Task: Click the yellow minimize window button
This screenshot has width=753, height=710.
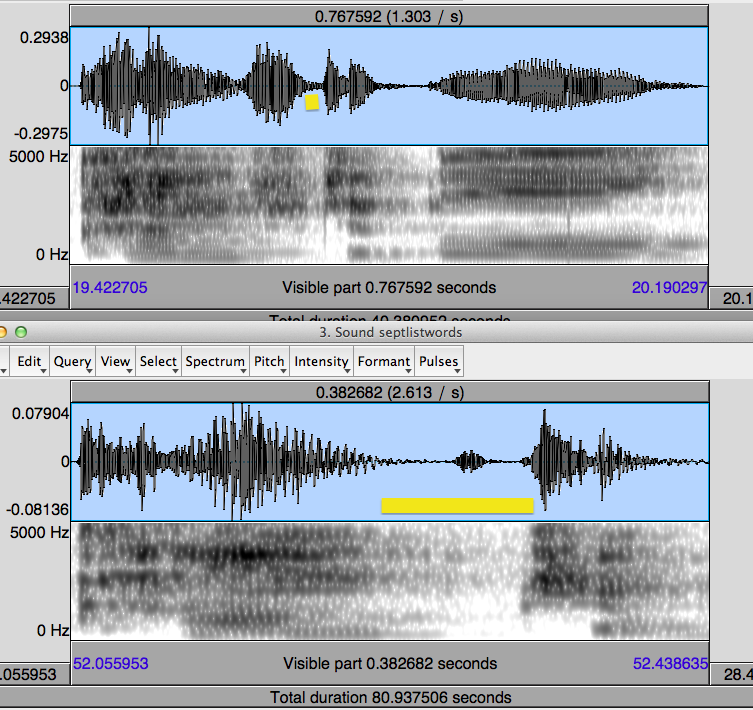Action: [x=3, y=332]
